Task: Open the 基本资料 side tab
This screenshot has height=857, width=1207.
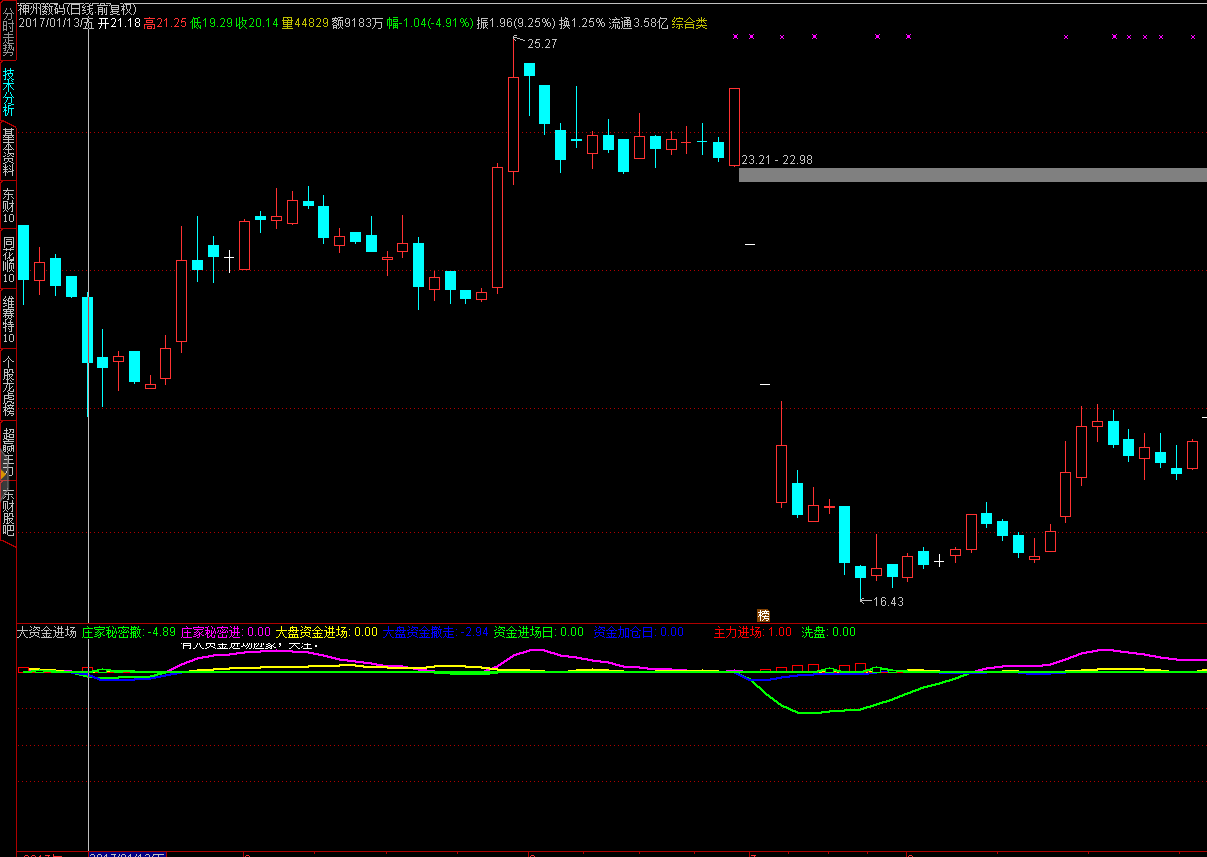Action: click(8, 152)
